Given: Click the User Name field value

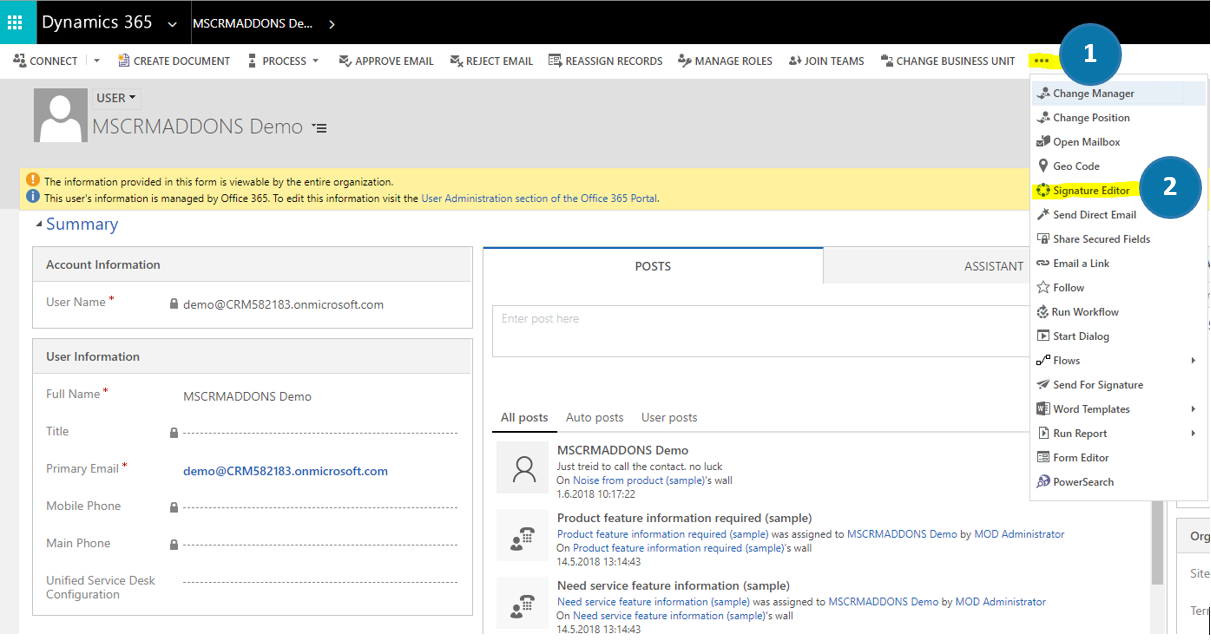Looking at the screenshot, I should coord(283,305).
